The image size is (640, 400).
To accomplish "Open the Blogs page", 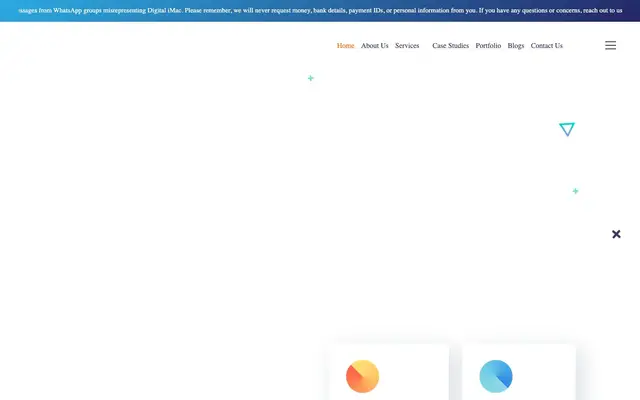I will 516,46.
